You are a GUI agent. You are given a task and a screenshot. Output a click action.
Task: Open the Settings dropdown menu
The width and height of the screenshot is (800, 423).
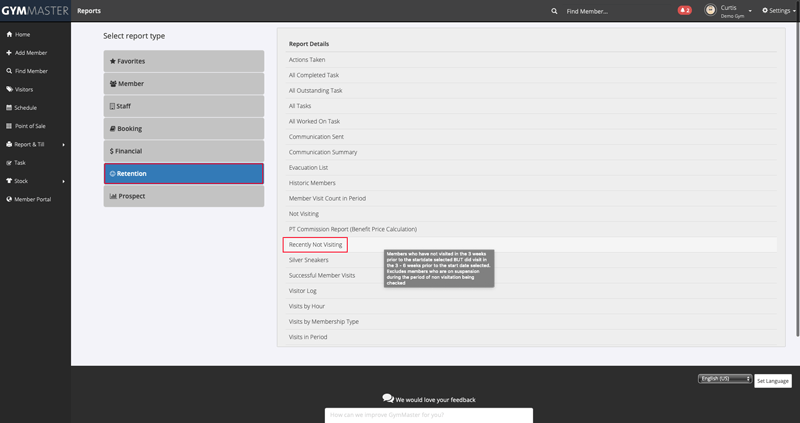pyautogui.click(x=778, y=10)
